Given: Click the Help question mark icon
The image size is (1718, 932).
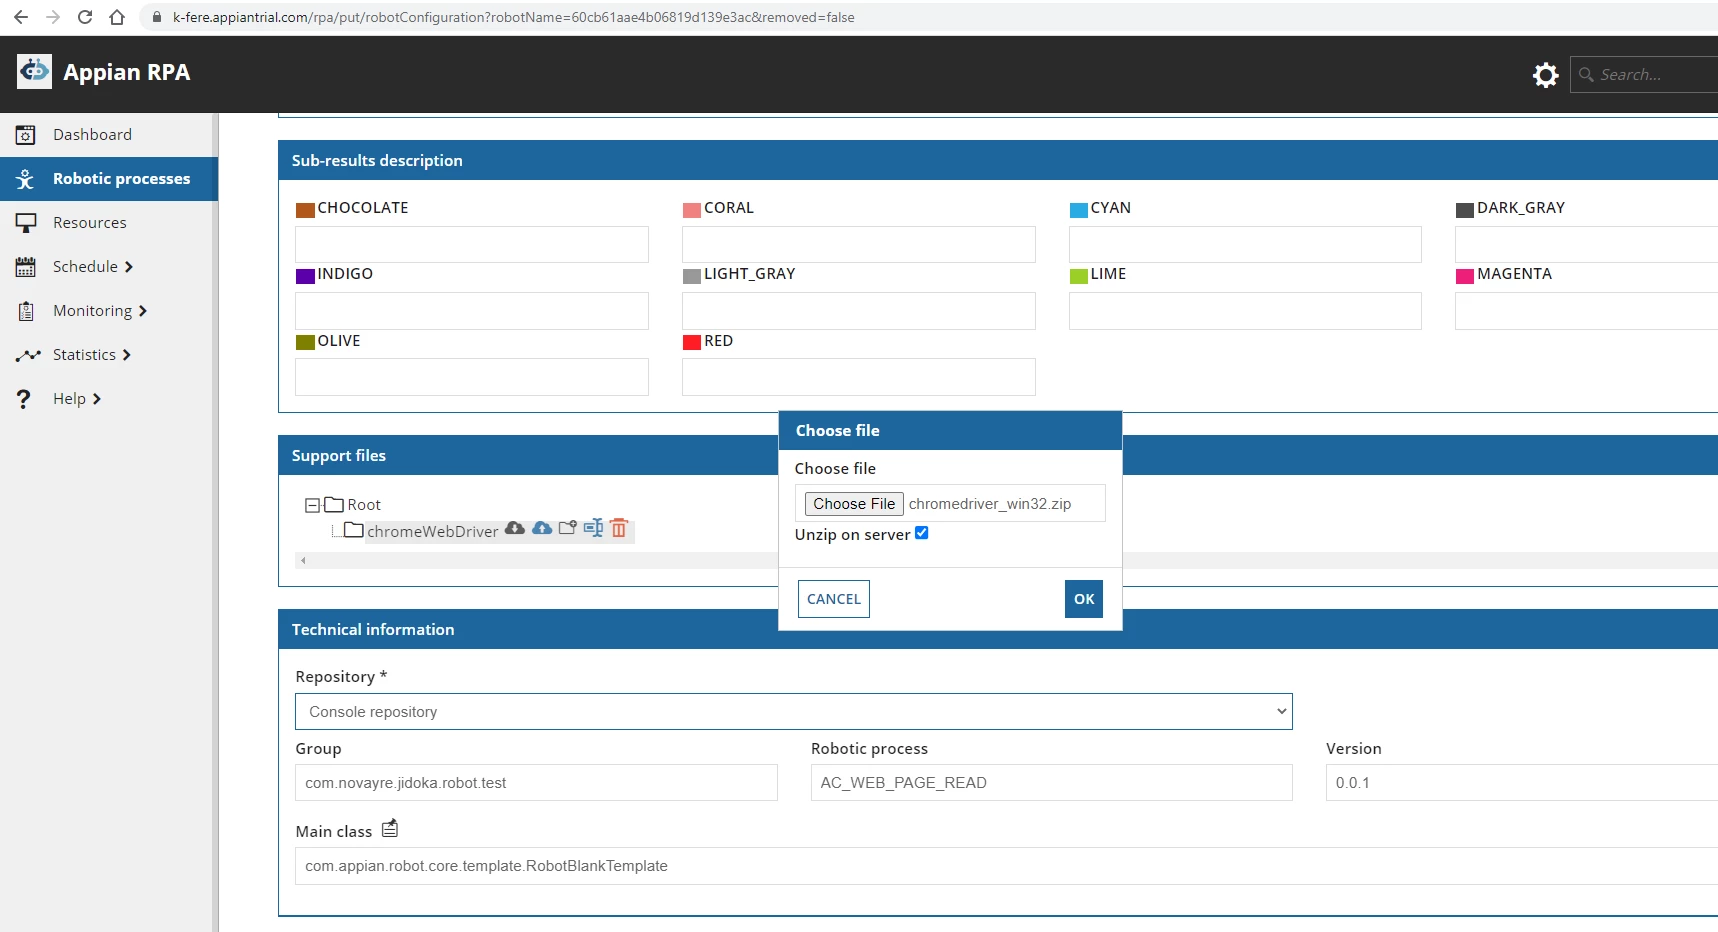Looking at the screenshot, I should pyautogui.click(x=24, y=399).
